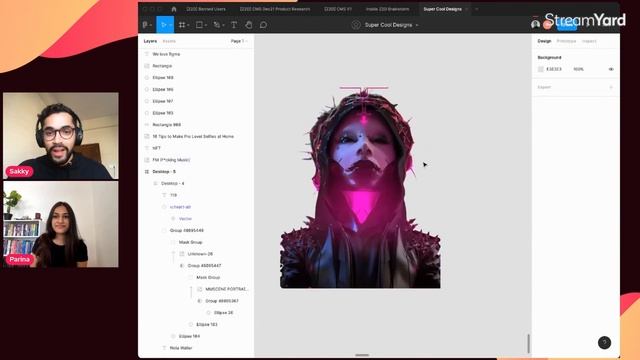Open the Pen tool dropdown arrow
Viewport: 640px width, 360px height.
click(x=223, y=25)
